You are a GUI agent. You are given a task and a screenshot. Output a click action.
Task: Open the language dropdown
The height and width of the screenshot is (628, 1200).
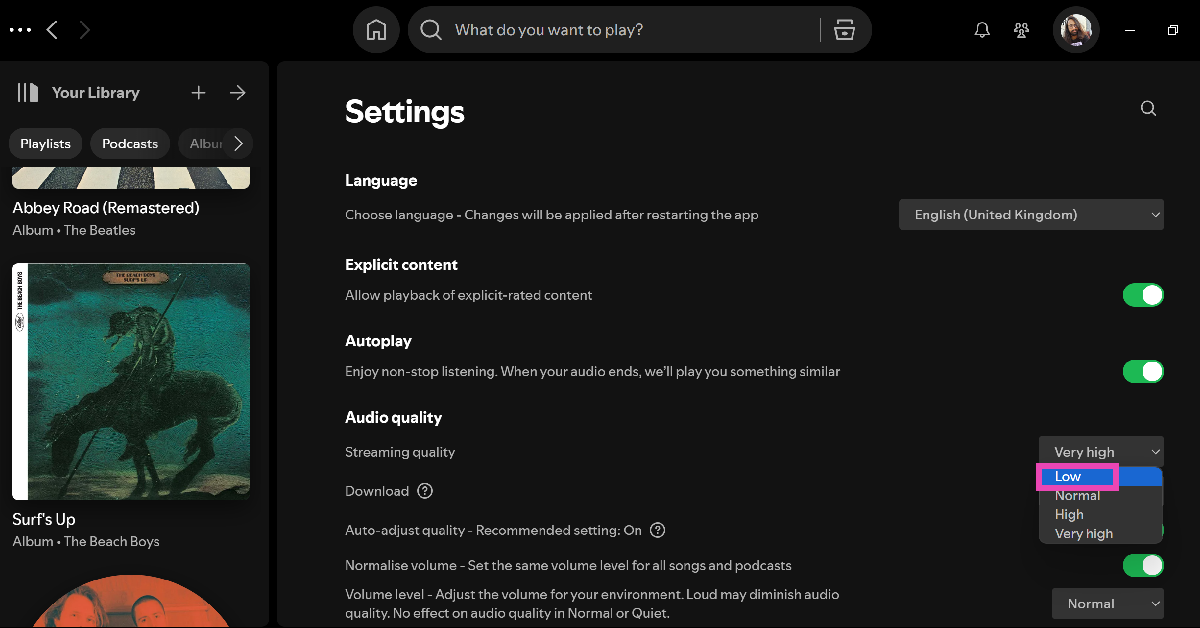point(1031,215)
